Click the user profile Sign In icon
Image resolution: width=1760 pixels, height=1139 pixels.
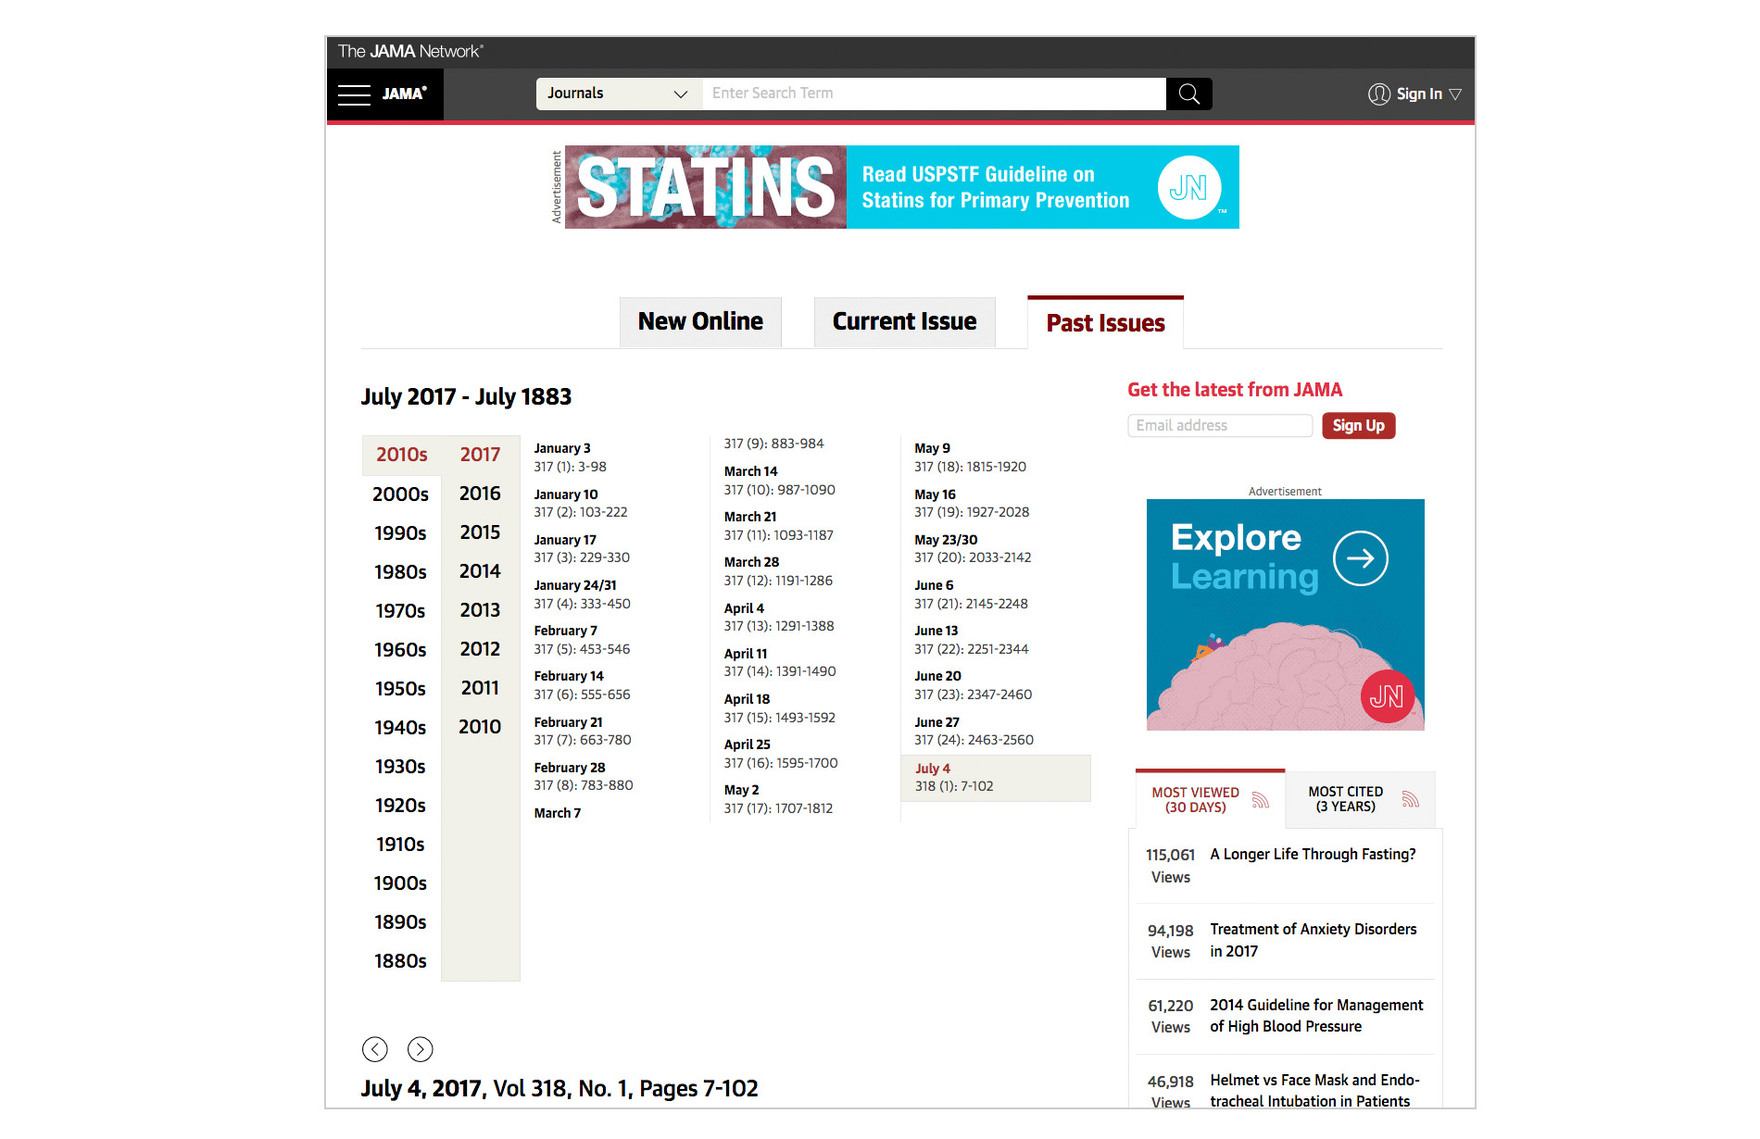(1379, 94)
